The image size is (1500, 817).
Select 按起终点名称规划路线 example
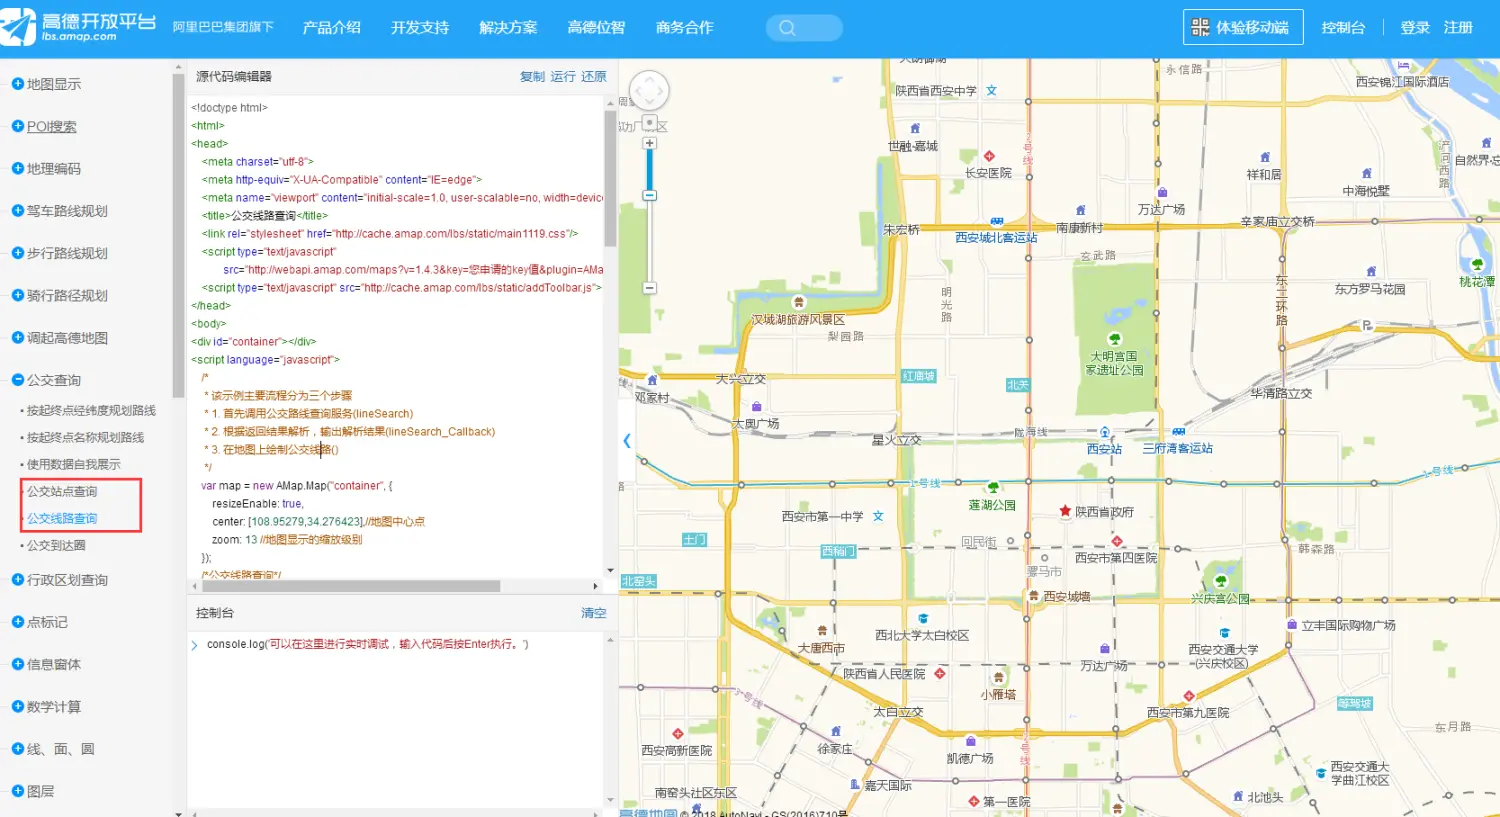click(85, 437)
